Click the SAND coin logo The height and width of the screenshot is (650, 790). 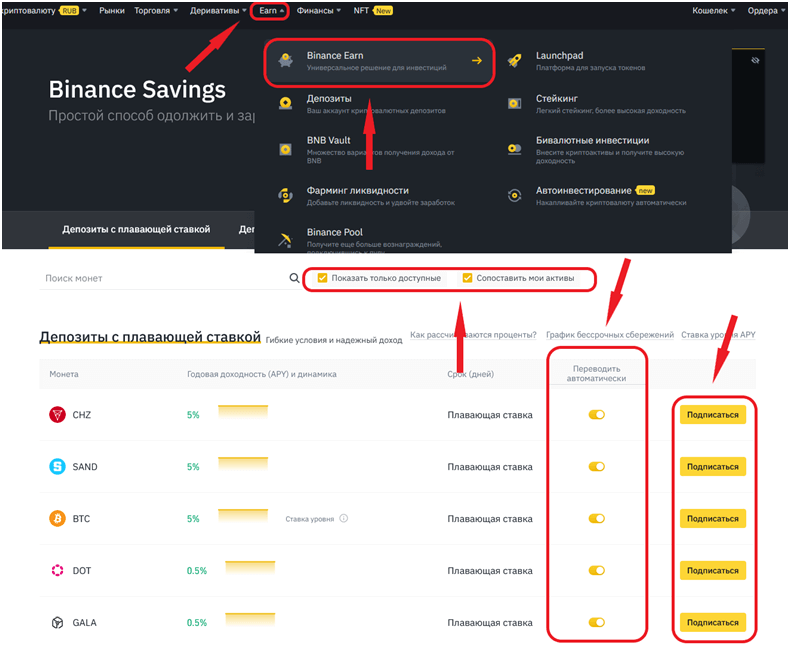(x=57, y=467)
